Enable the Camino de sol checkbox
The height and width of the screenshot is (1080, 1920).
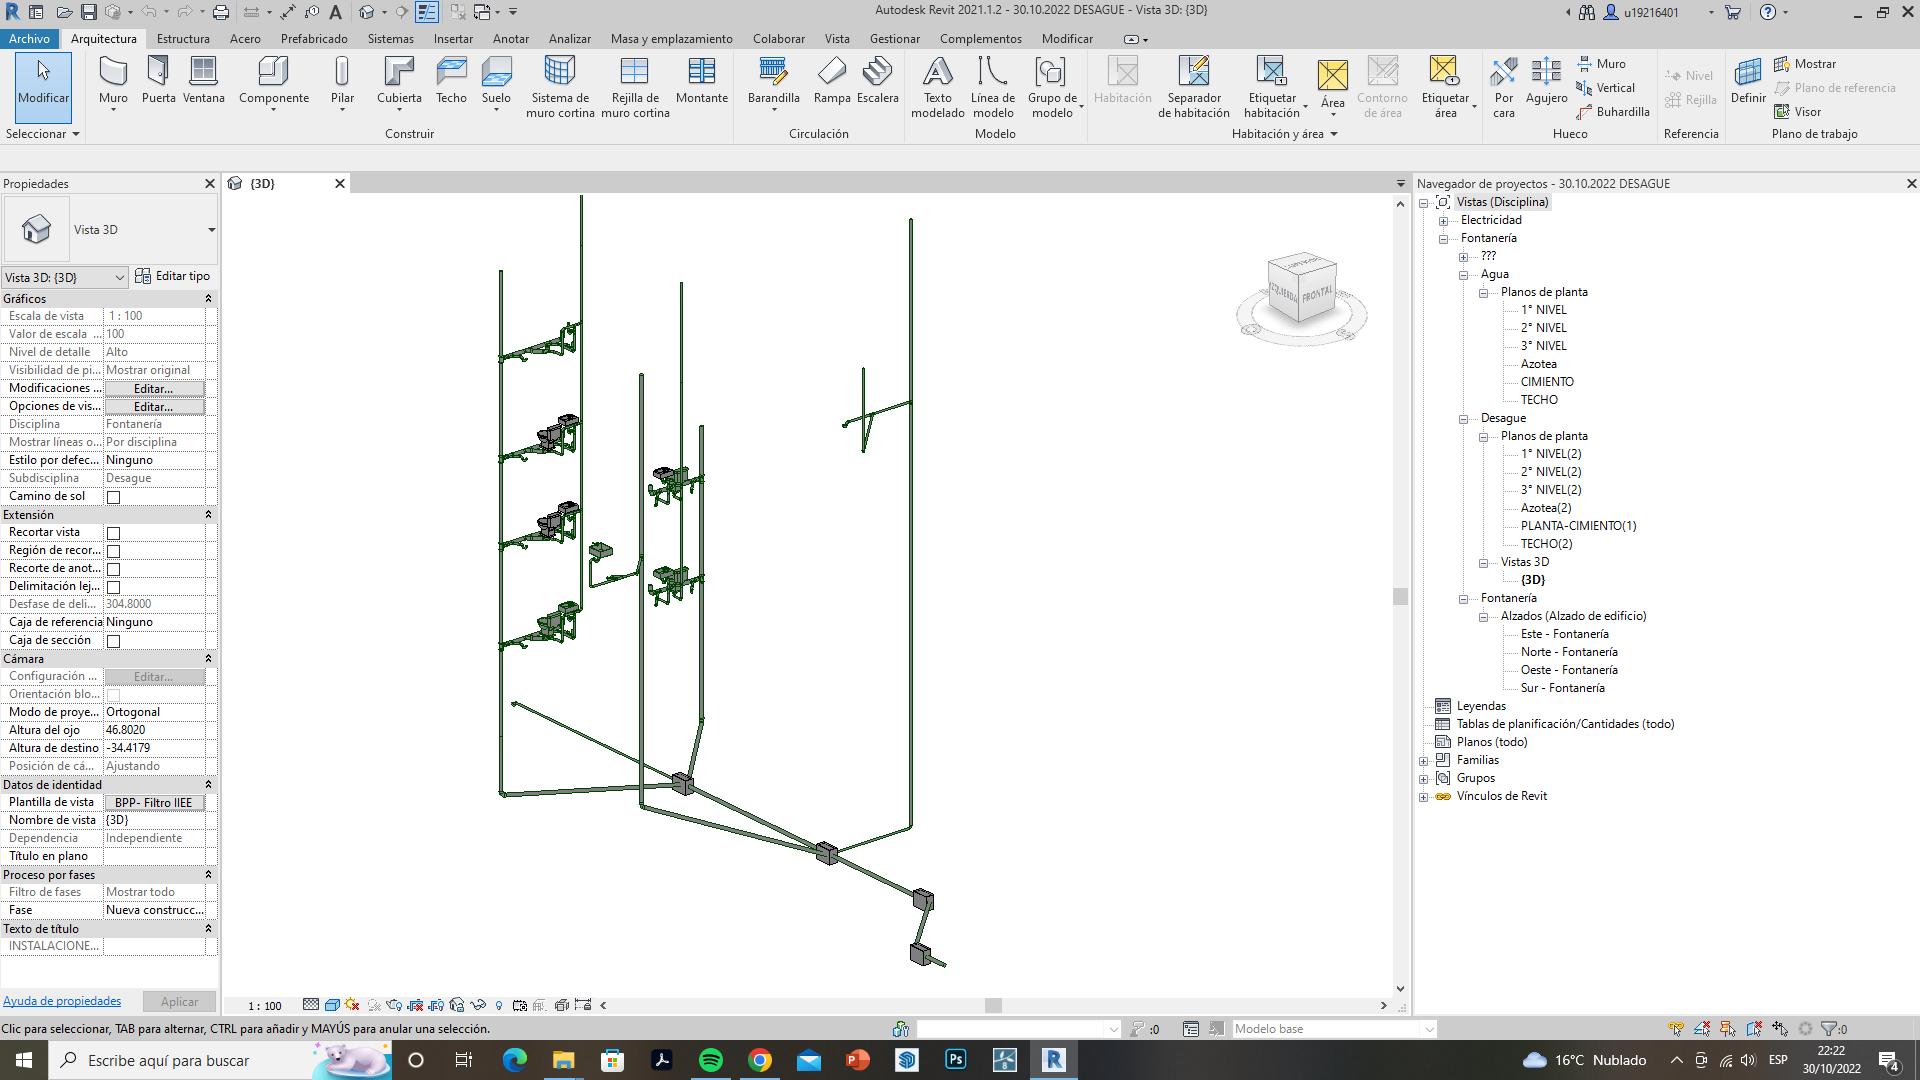[x=113, y=497]
